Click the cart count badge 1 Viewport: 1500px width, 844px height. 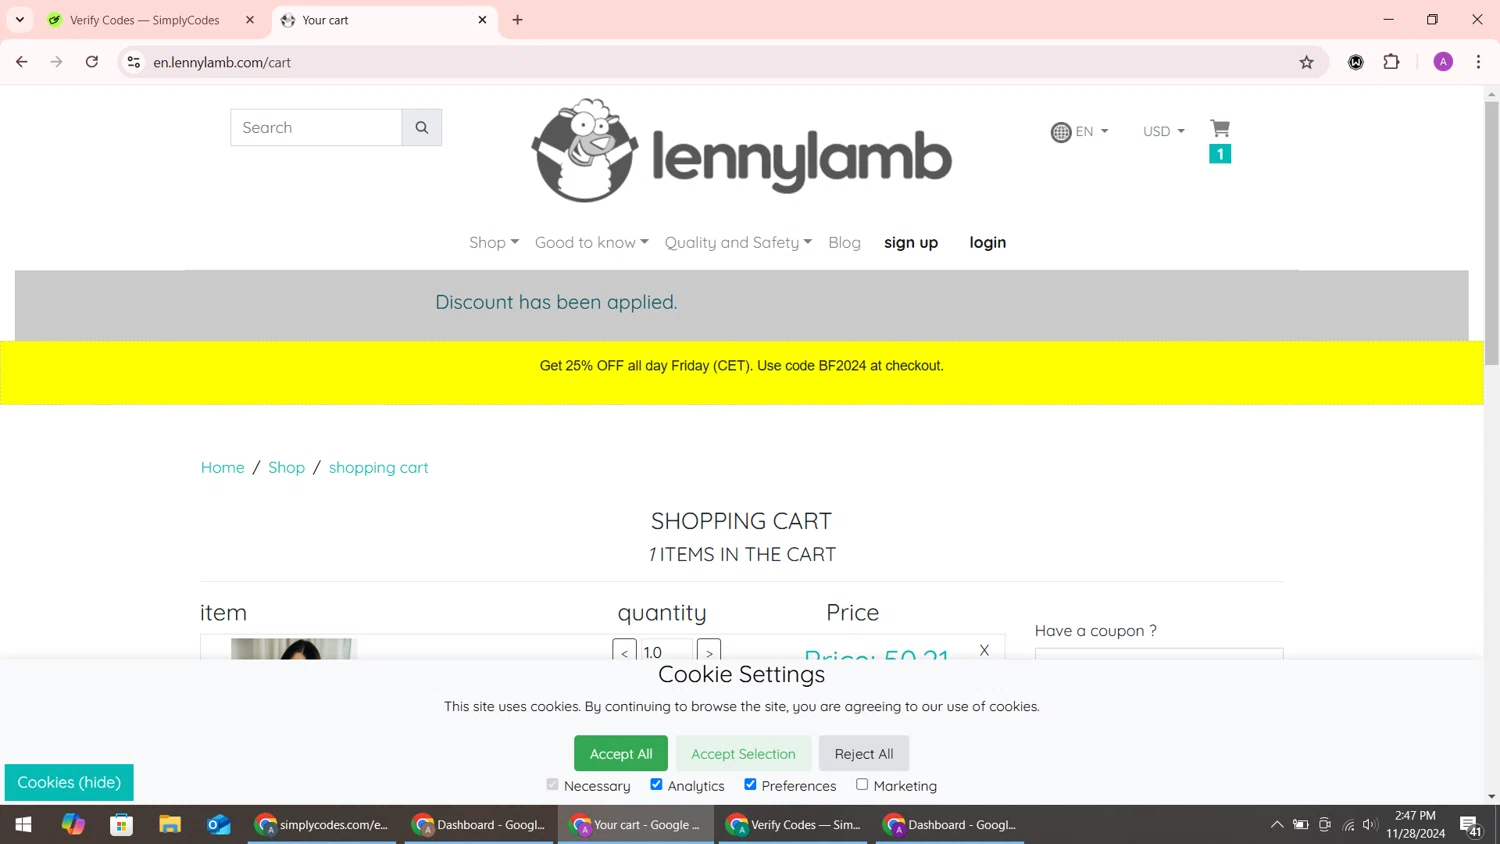coord(1220,154)
